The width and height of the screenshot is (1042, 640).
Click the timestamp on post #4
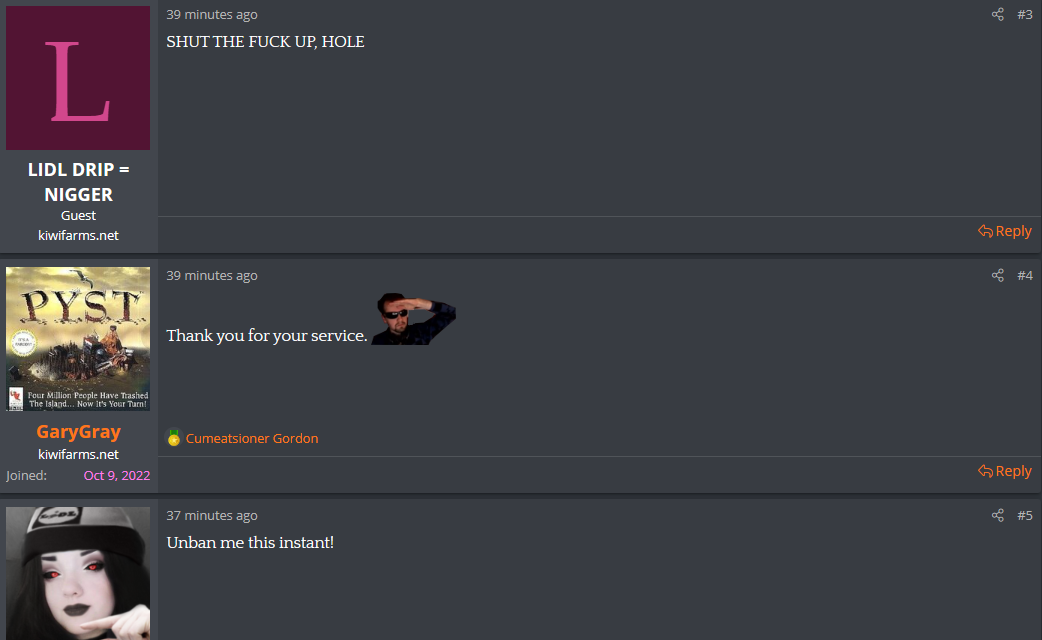[x=212, y=275]
